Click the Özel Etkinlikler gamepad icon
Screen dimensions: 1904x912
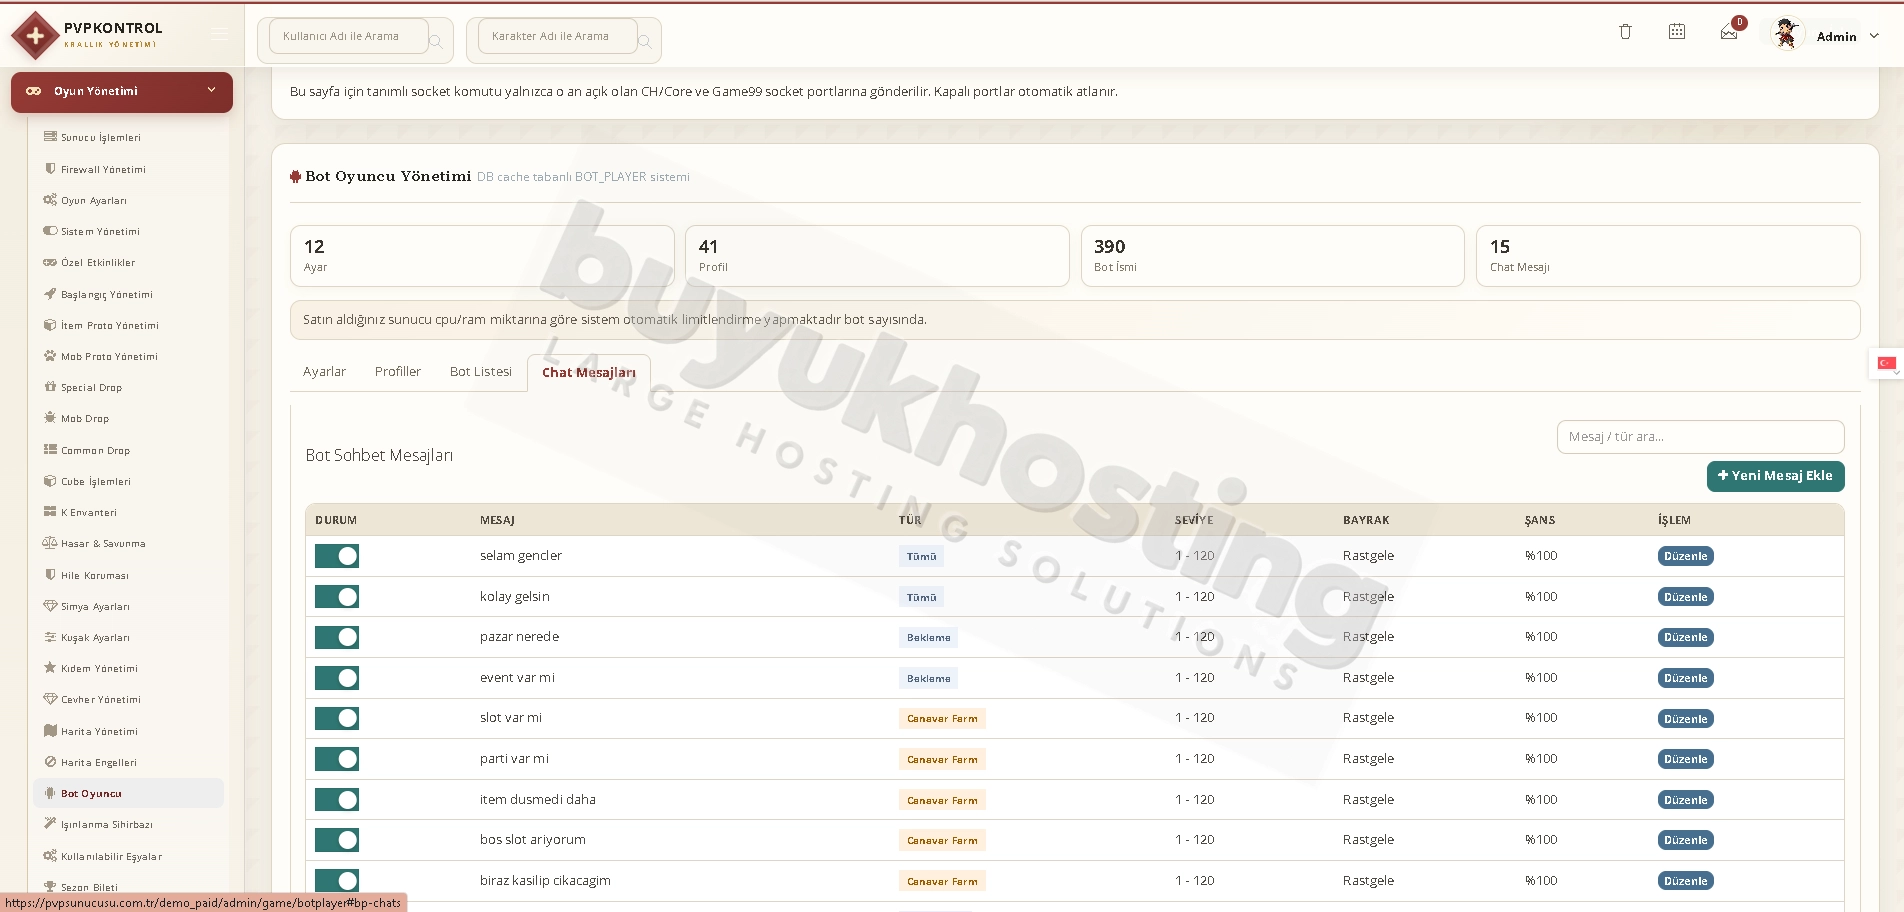coord(50,262)
